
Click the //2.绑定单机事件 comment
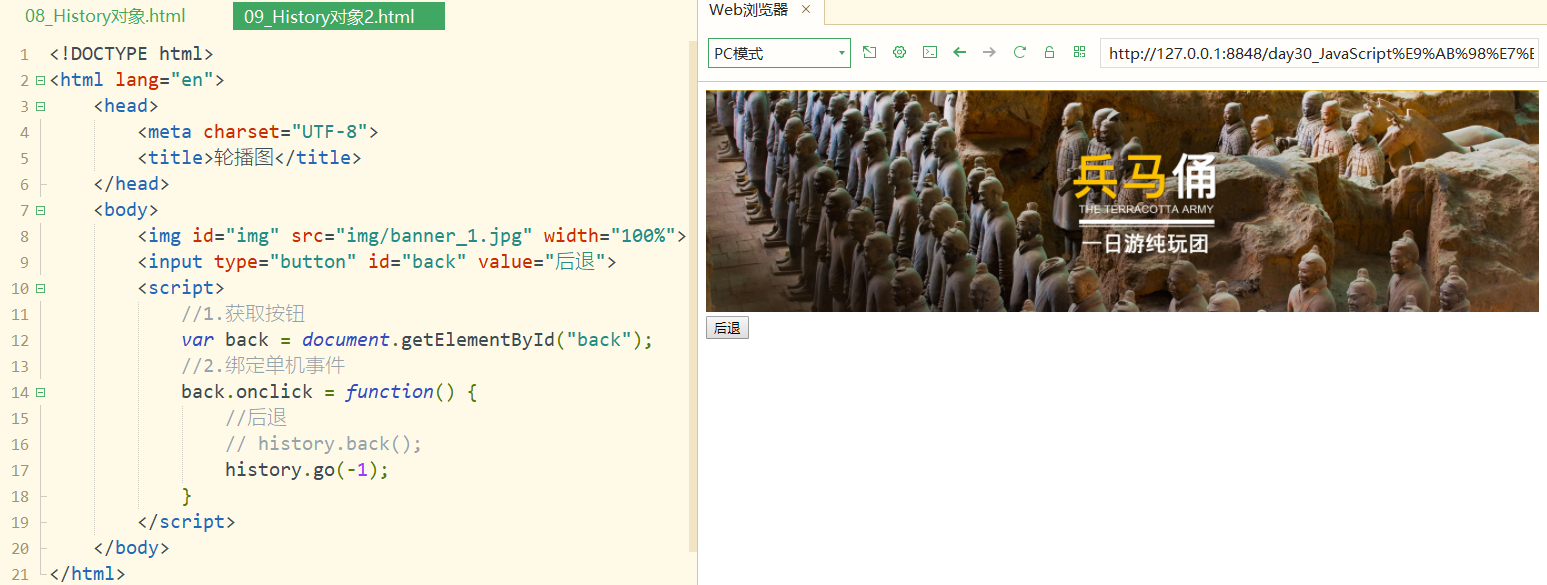click(x=263, y=366)
